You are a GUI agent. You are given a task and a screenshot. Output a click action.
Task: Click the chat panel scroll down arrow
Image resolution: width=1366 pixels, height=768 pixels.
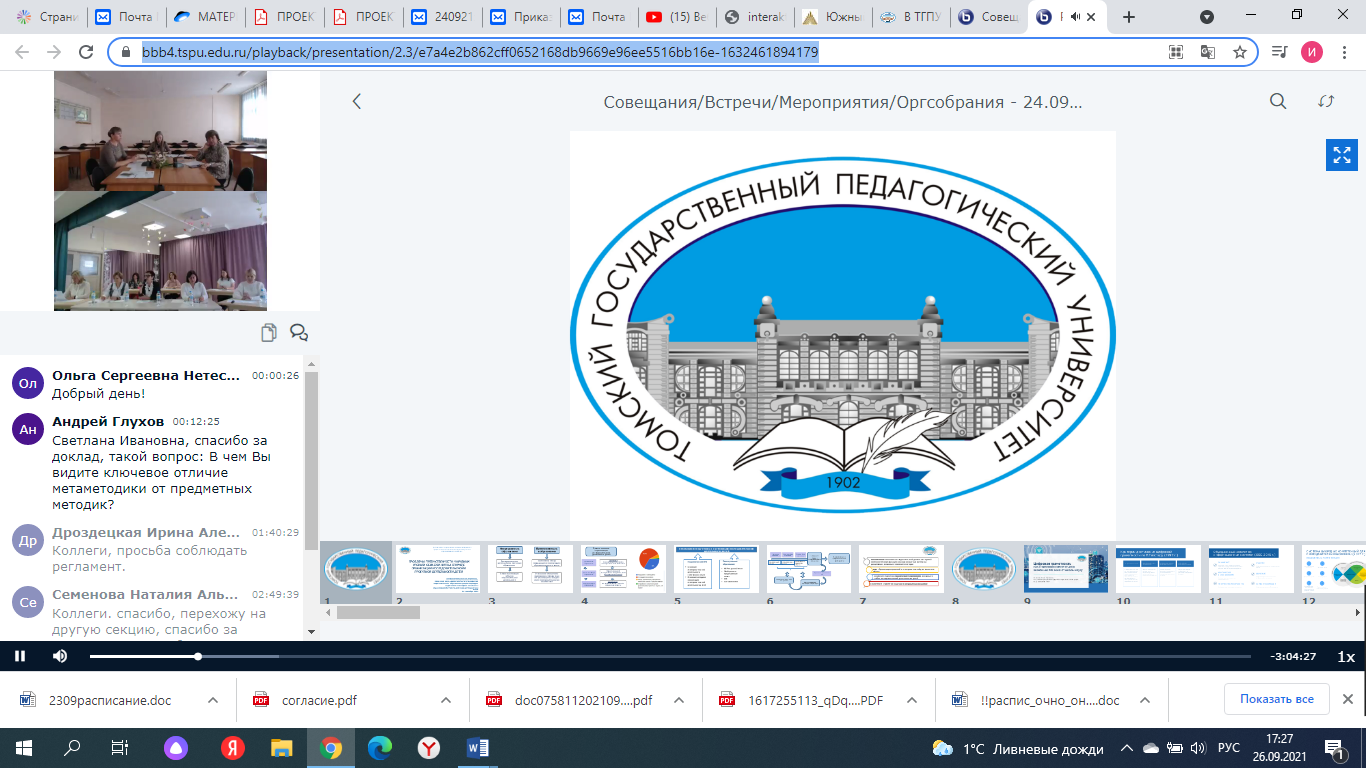coord(311,632)
